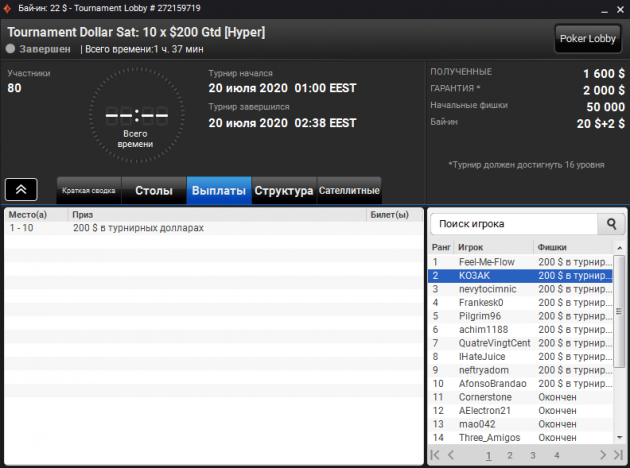Image resolution: width=630 pixels, height=468 pixels.
Task: Return to Poker Lobby
Action: (x=587, y=39)
